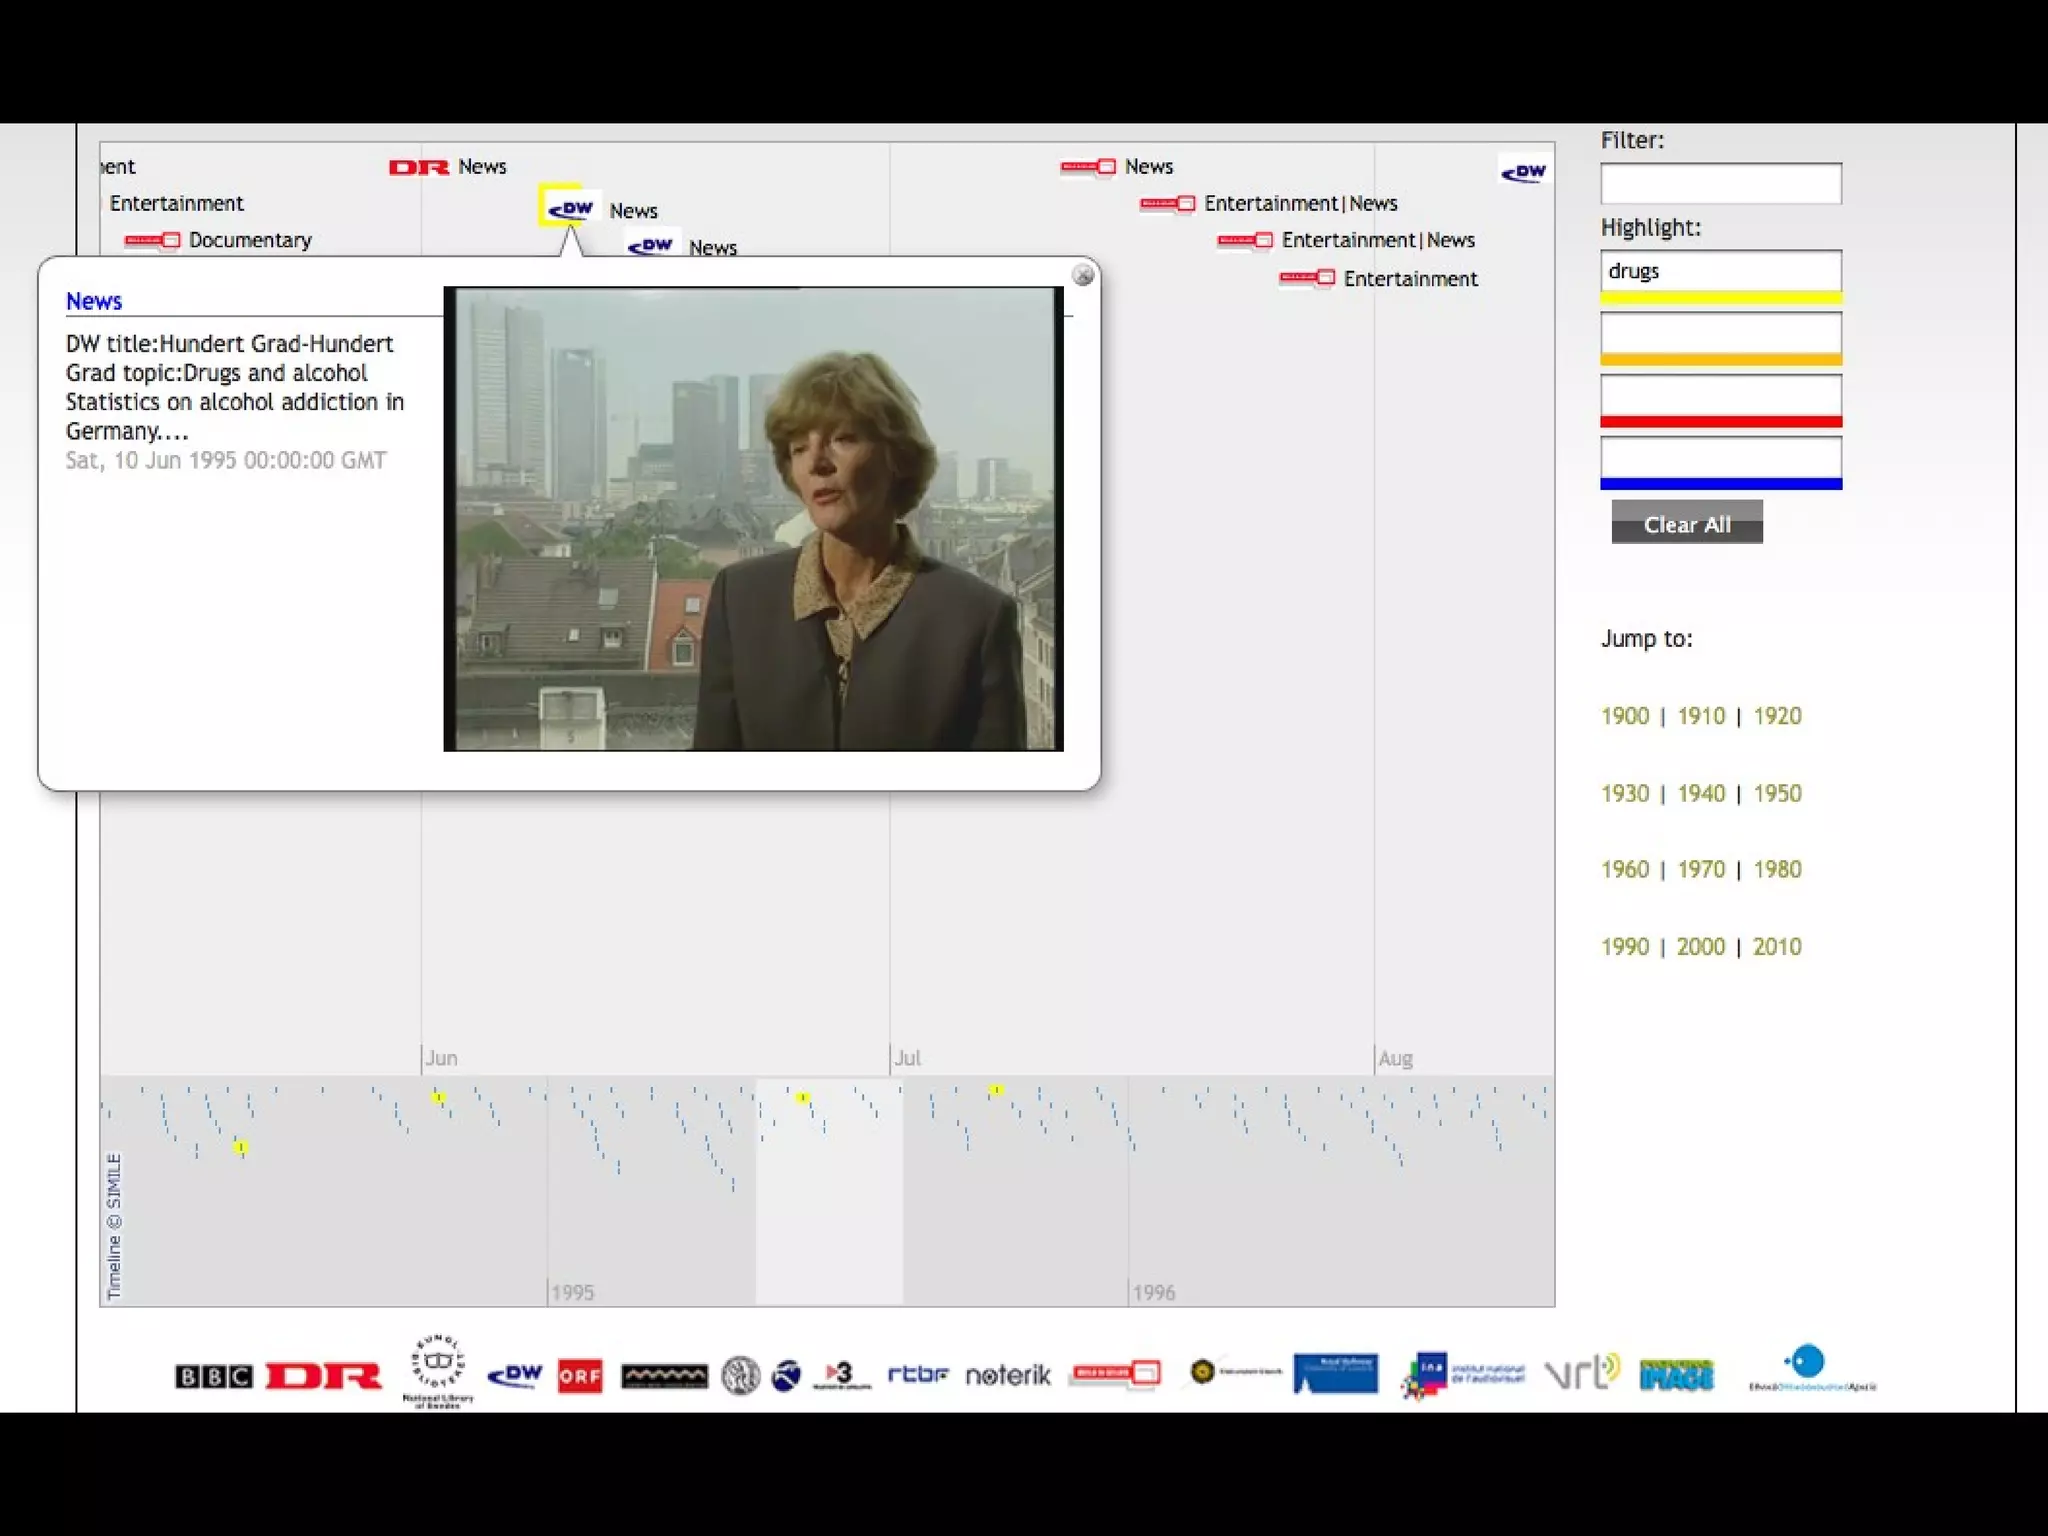This screenshot has height=1536, width=2048.
Task: Click the drugs highlight input field
Action: (1720, 271)
